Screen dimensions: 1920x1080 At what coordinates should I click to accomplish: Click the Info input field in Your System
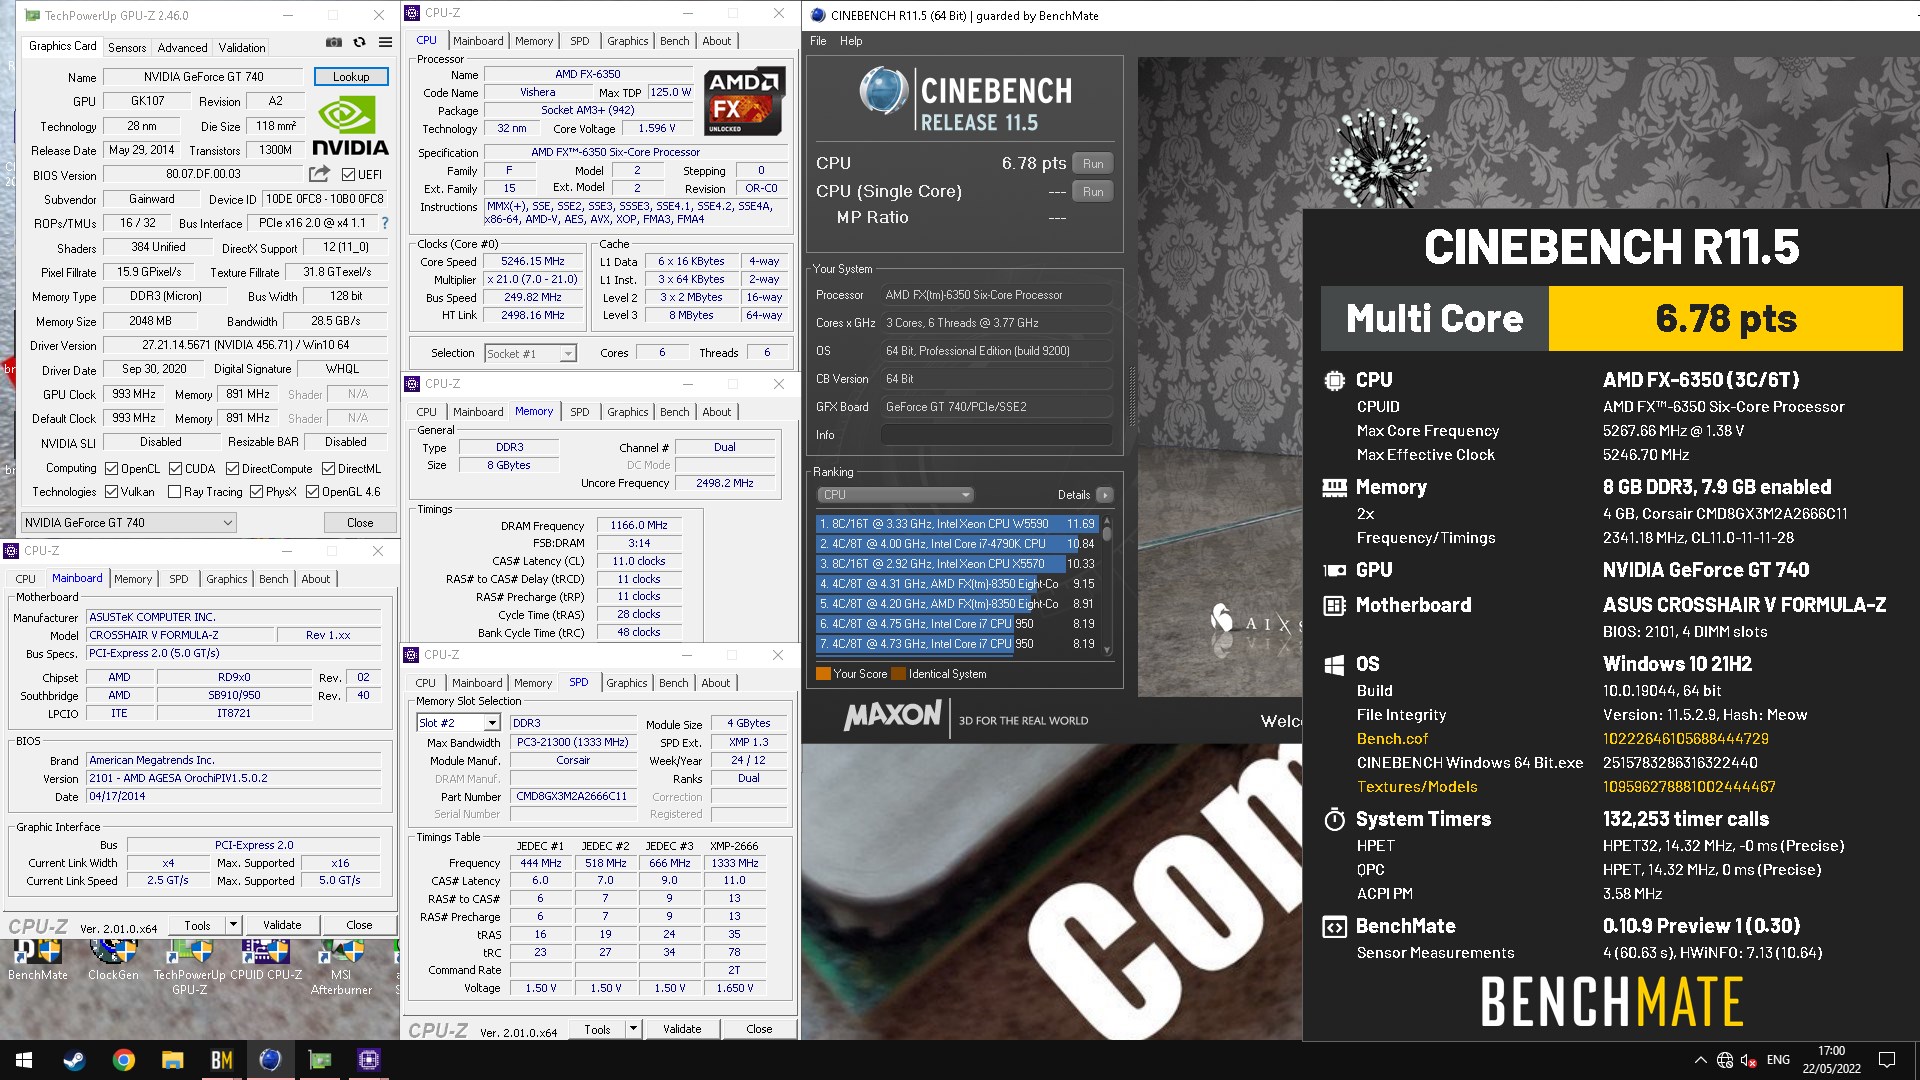[x=996, y=435]
